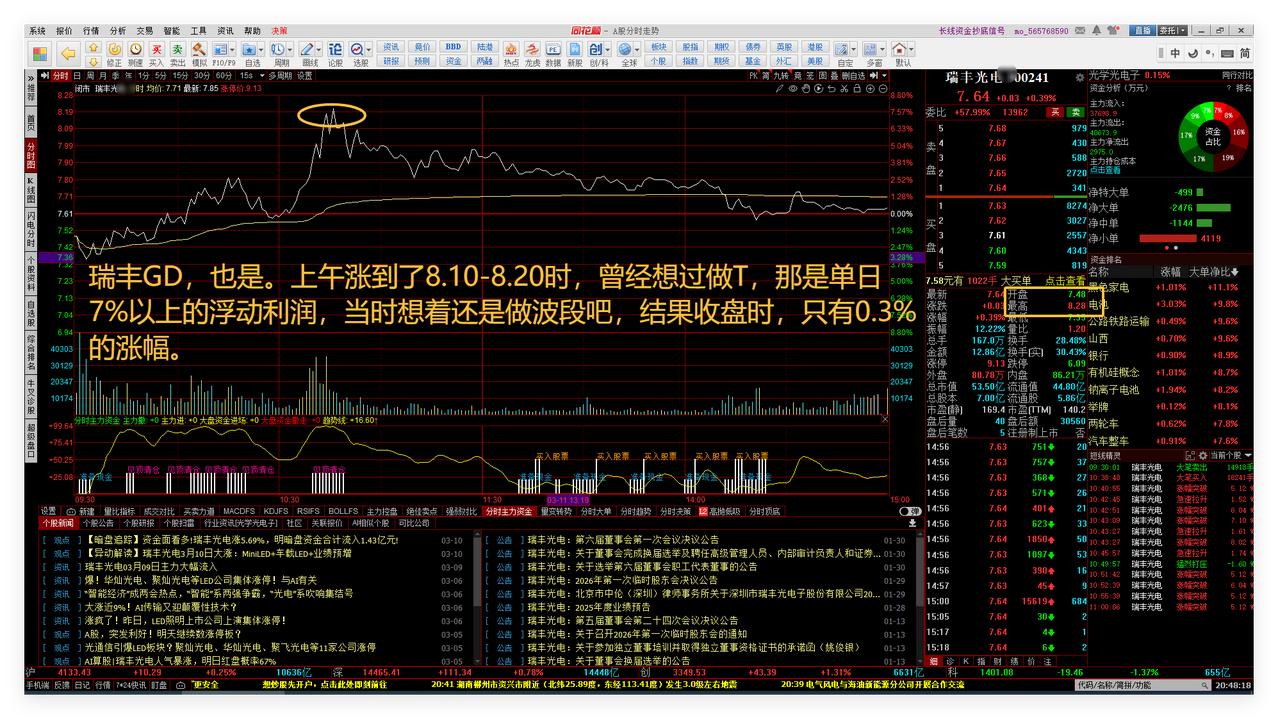Viewport: 1278px width, 719px height.
Task: Expand the 画线 dropdown arrow
Action: click(x=320, y=49)
